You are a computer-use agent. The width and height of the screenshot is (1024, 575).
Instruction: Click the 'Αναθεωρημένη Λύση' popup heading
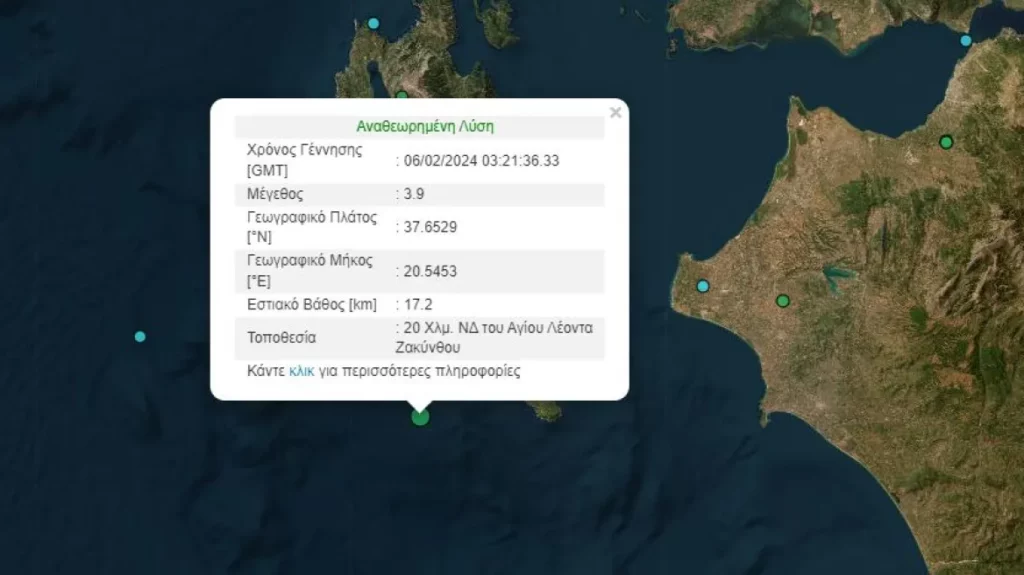point(425,127)
